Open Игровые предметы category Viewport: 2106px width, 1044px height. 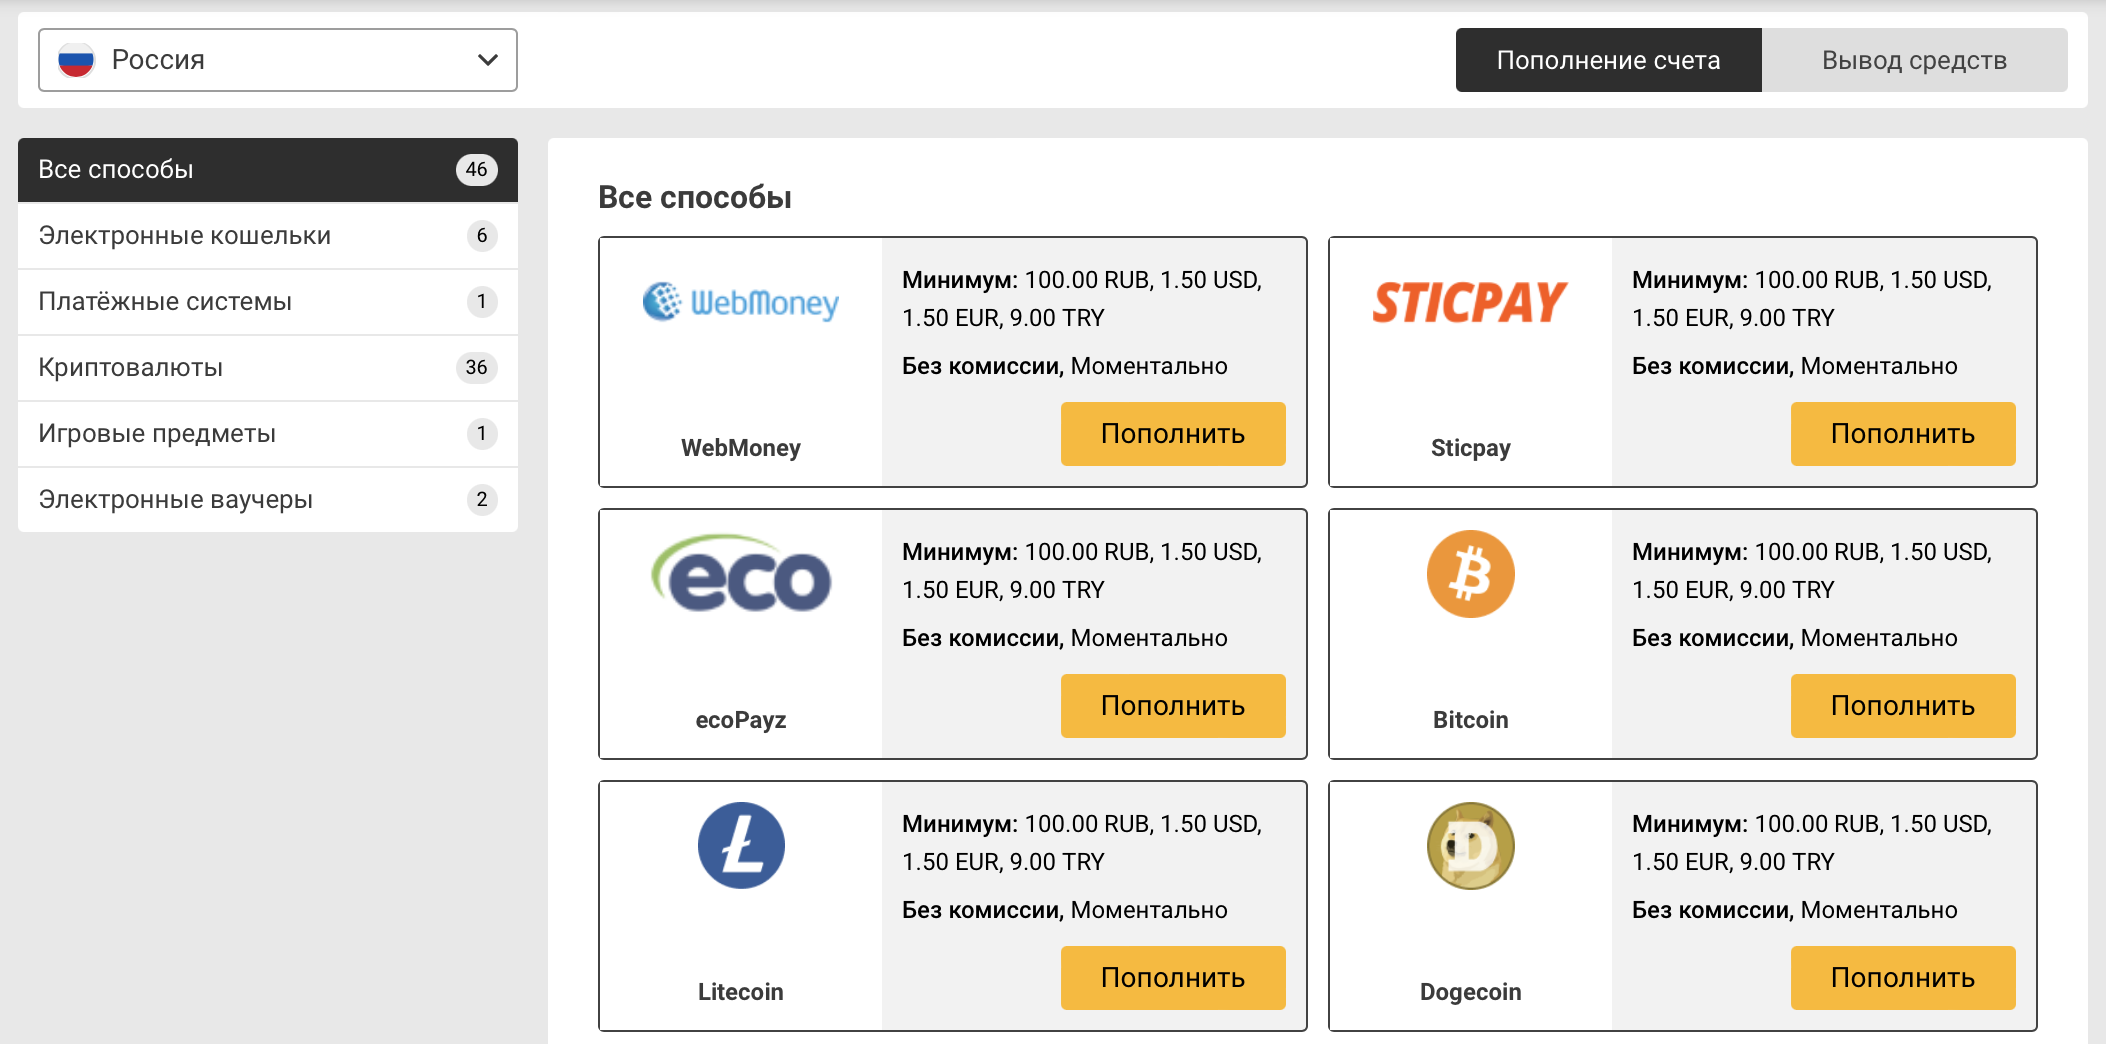267,434
